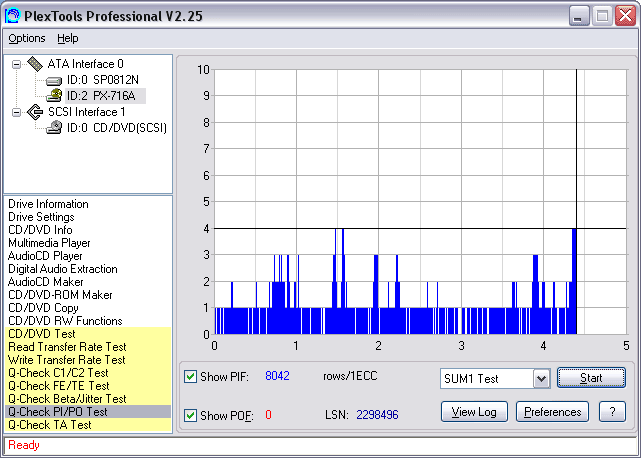The image size is (641, 458).
Task: Select Q-Check TA Test
Action: 88,425
